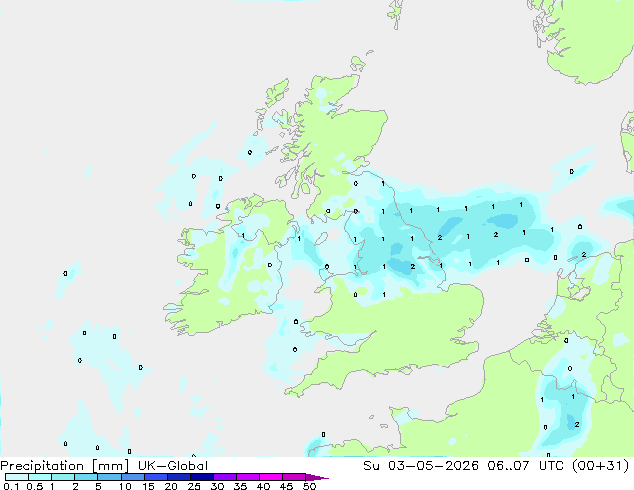The image size is (634, 490).
Task: Click the '(00+31)' forecast offset text
Action: (602, 466)
